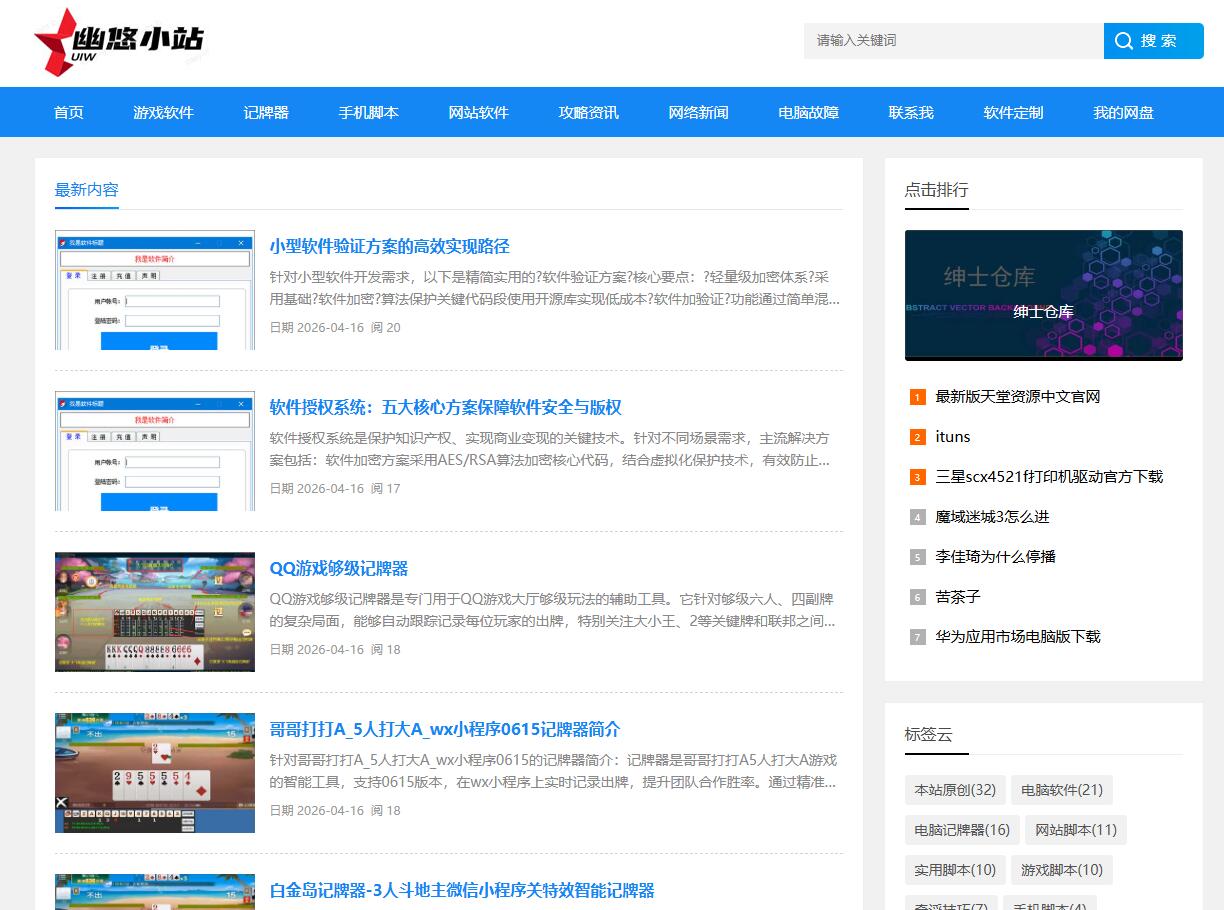Open the 白金岛记牌器 article title link
Viewport: 1224px width, 910px height.
(x=462, y=891)
